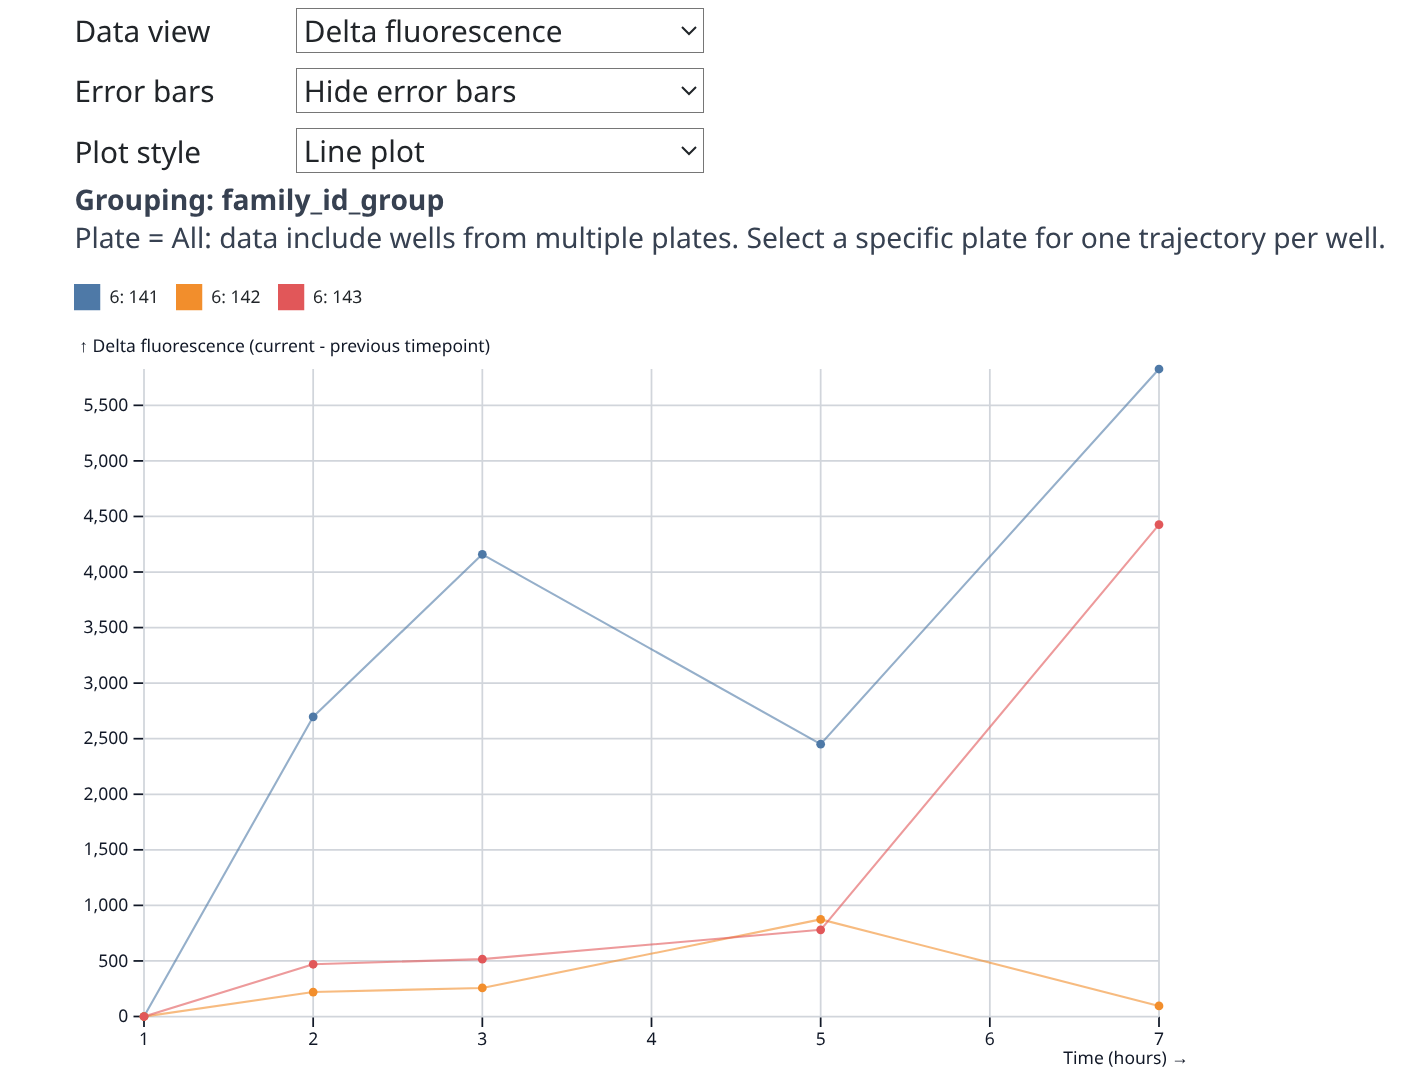Expand the Error bars dropdown

[x=499, y=91]
